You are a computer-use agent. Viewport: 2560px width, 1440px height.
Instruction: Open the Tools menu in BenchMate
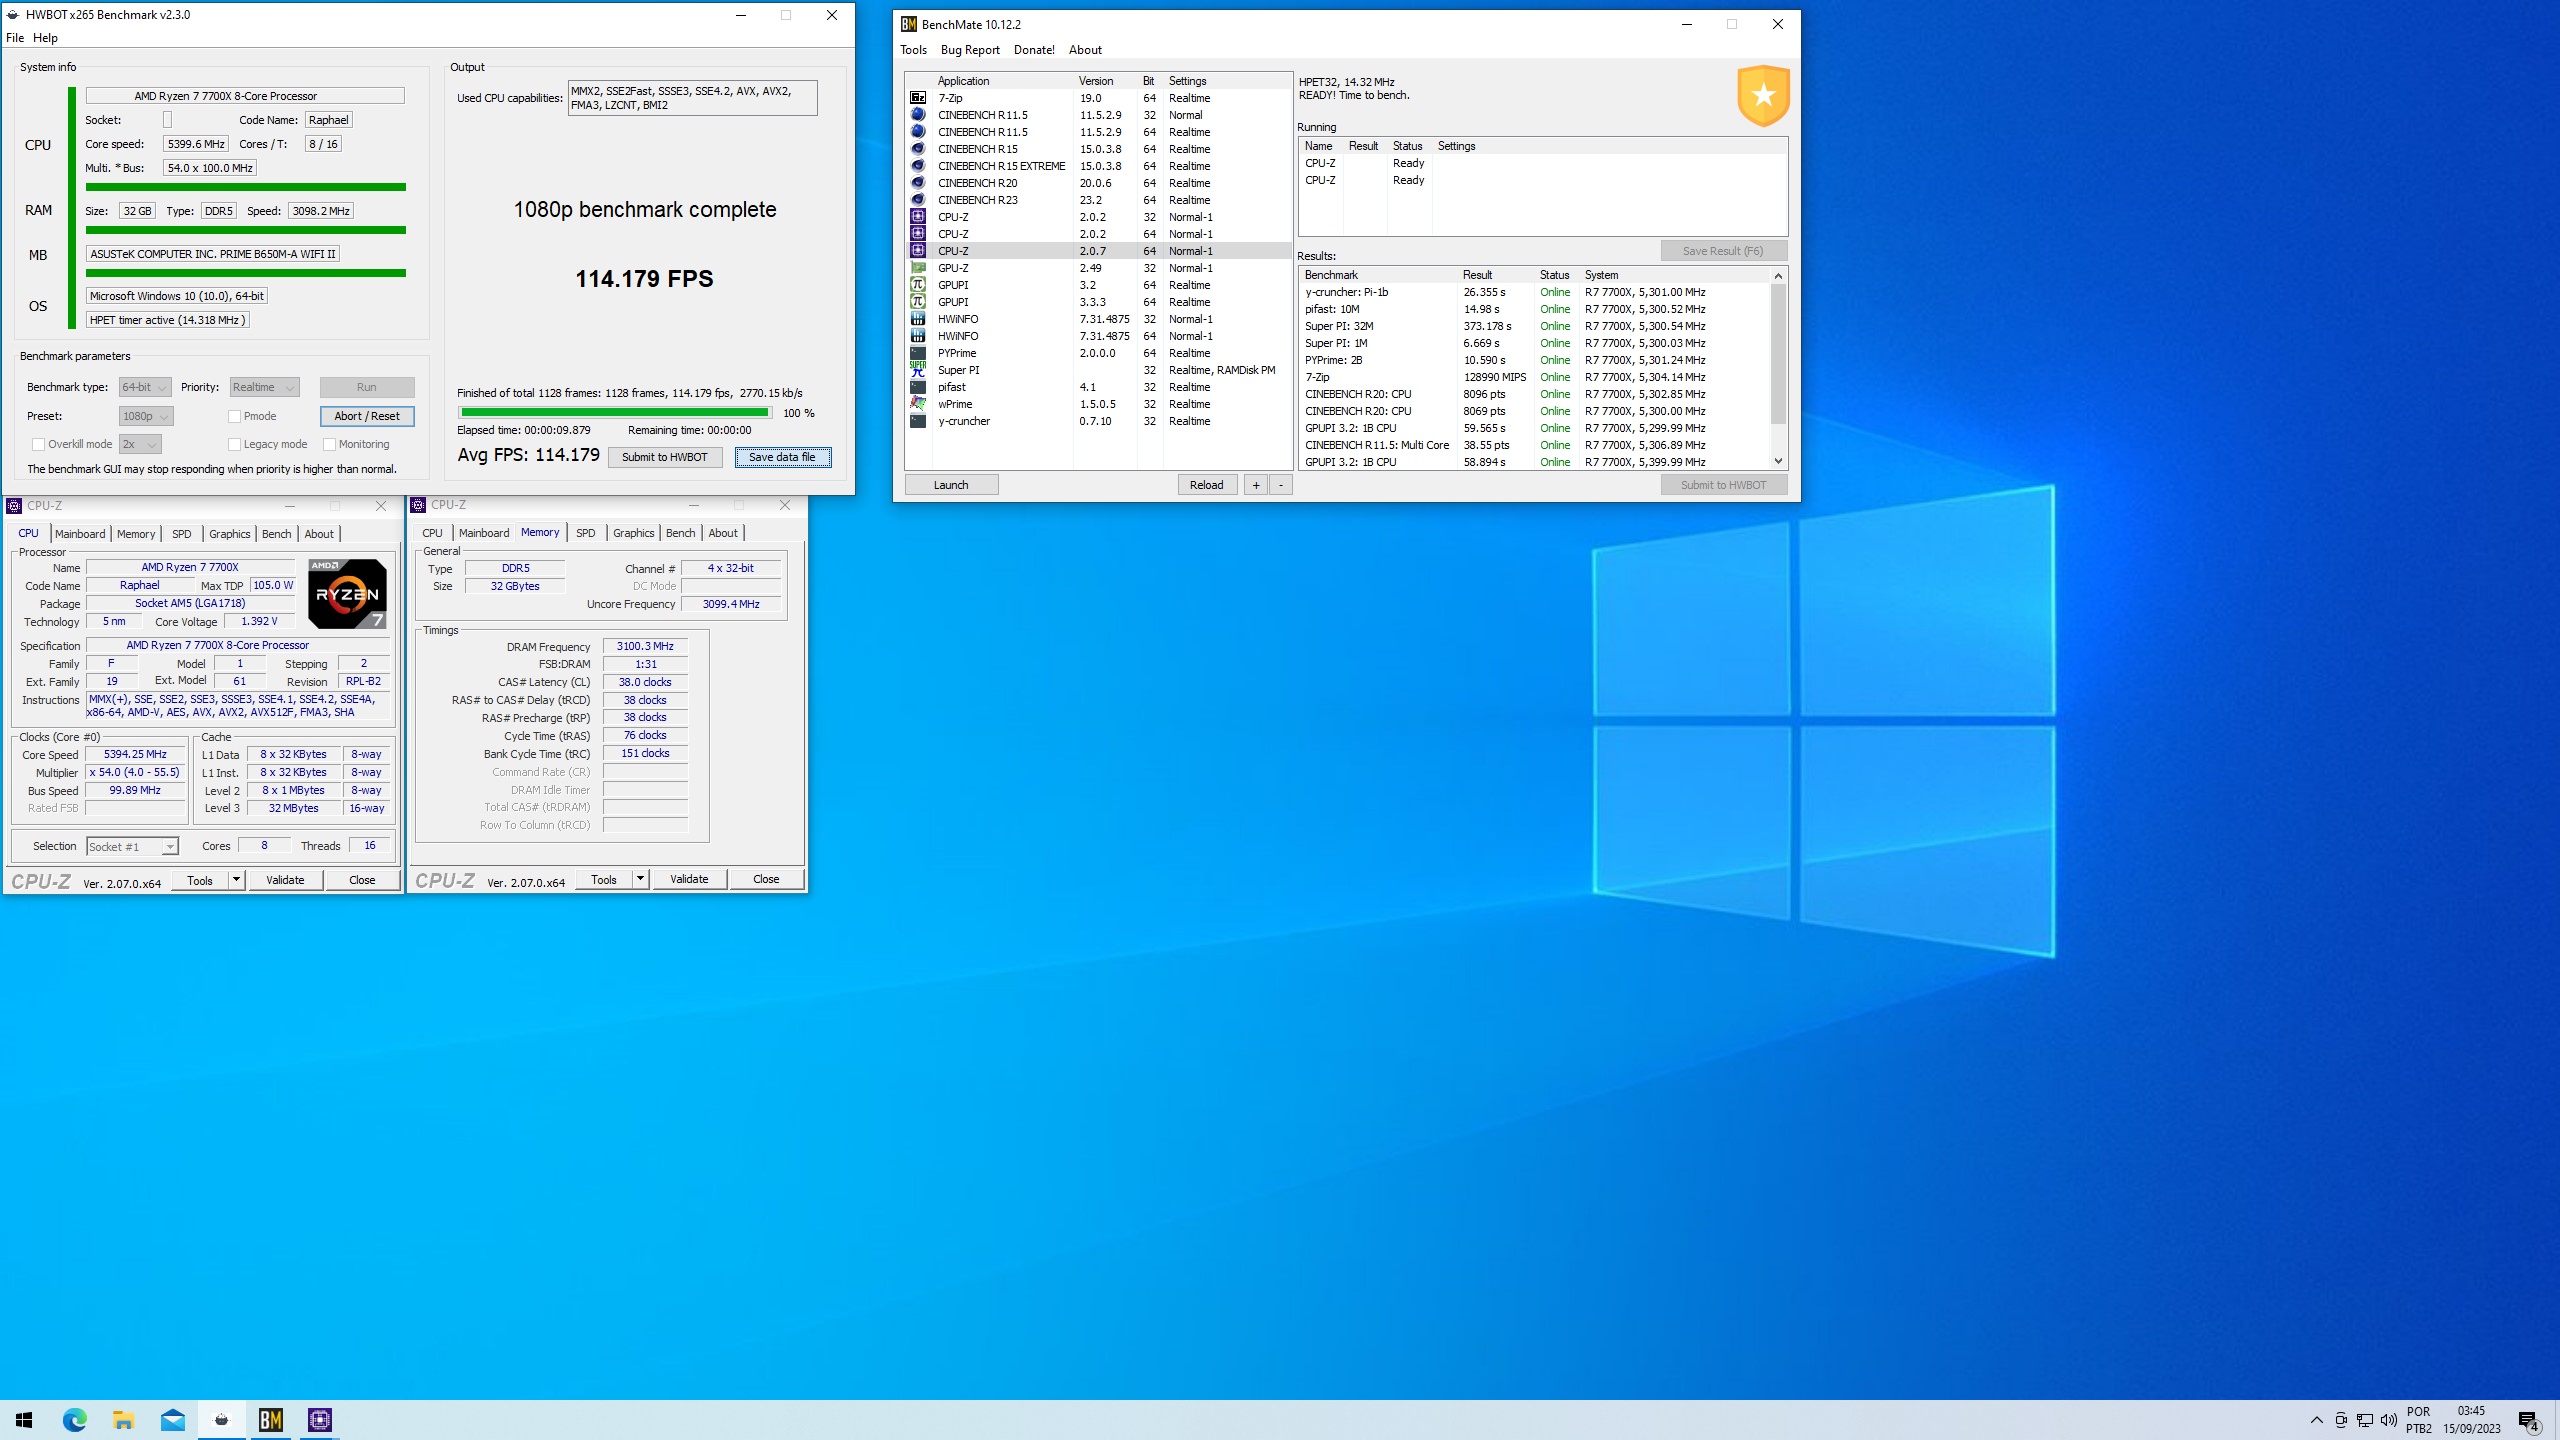click(913, 50)
